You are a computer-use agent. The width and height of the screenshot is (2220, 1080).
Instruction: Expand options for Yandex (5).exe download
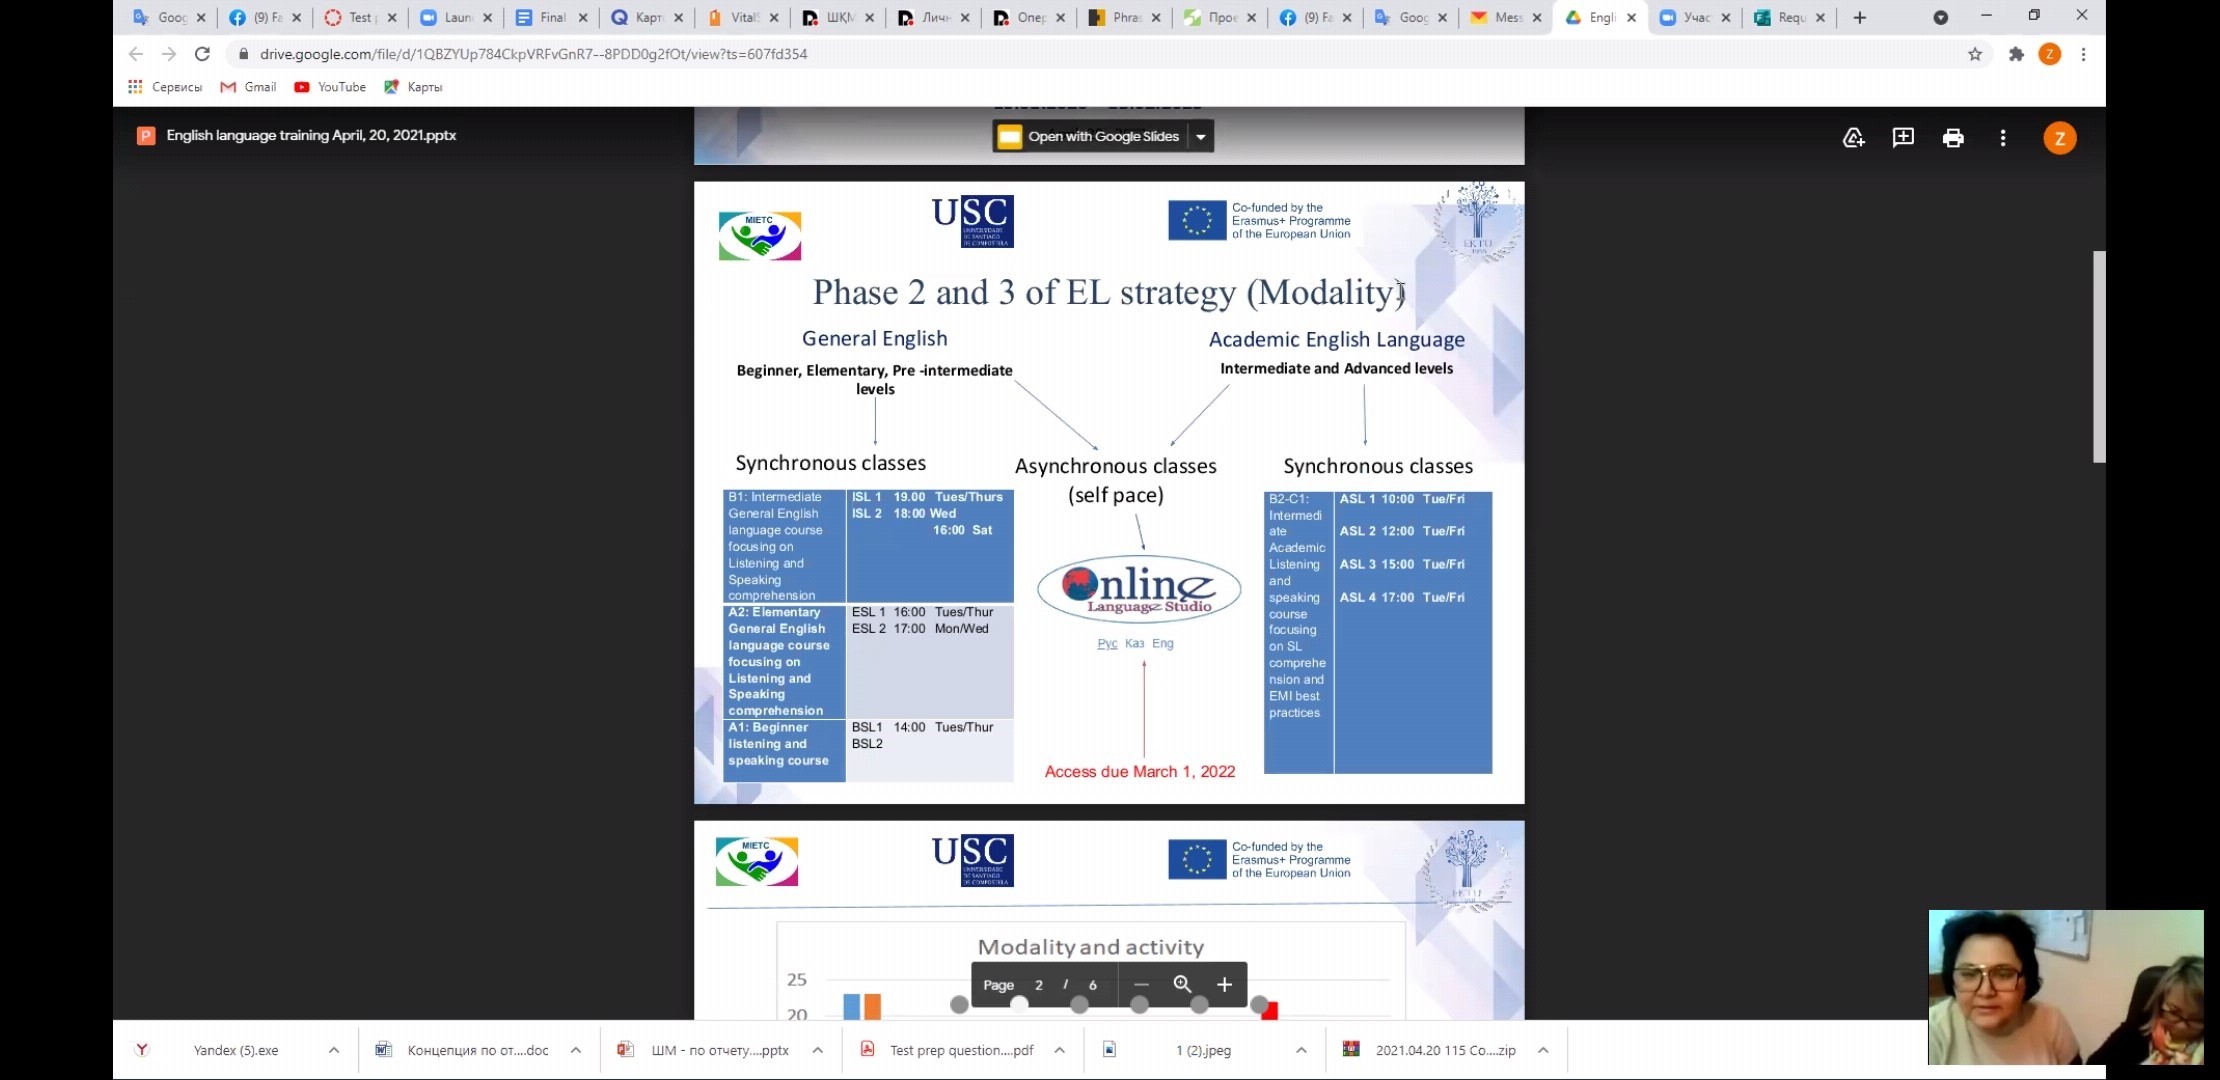point(334,1050)
